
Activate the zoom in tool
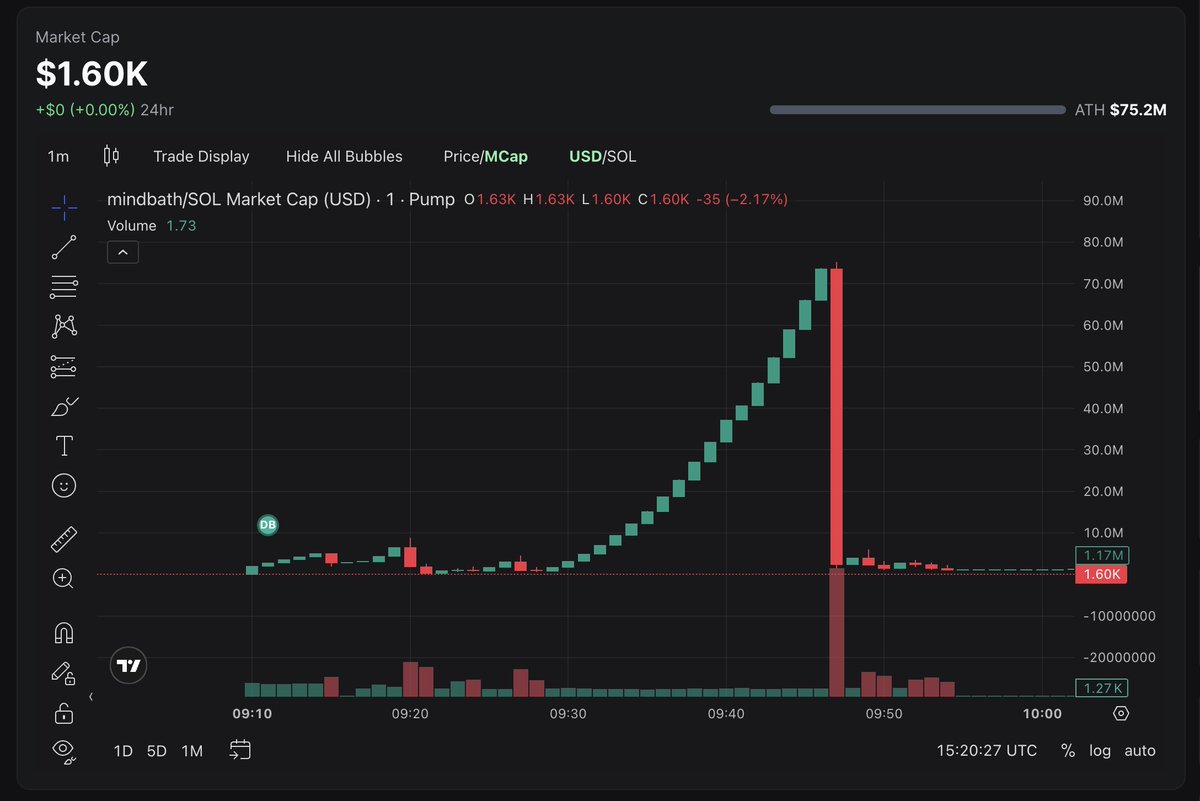tap(64, 578)
